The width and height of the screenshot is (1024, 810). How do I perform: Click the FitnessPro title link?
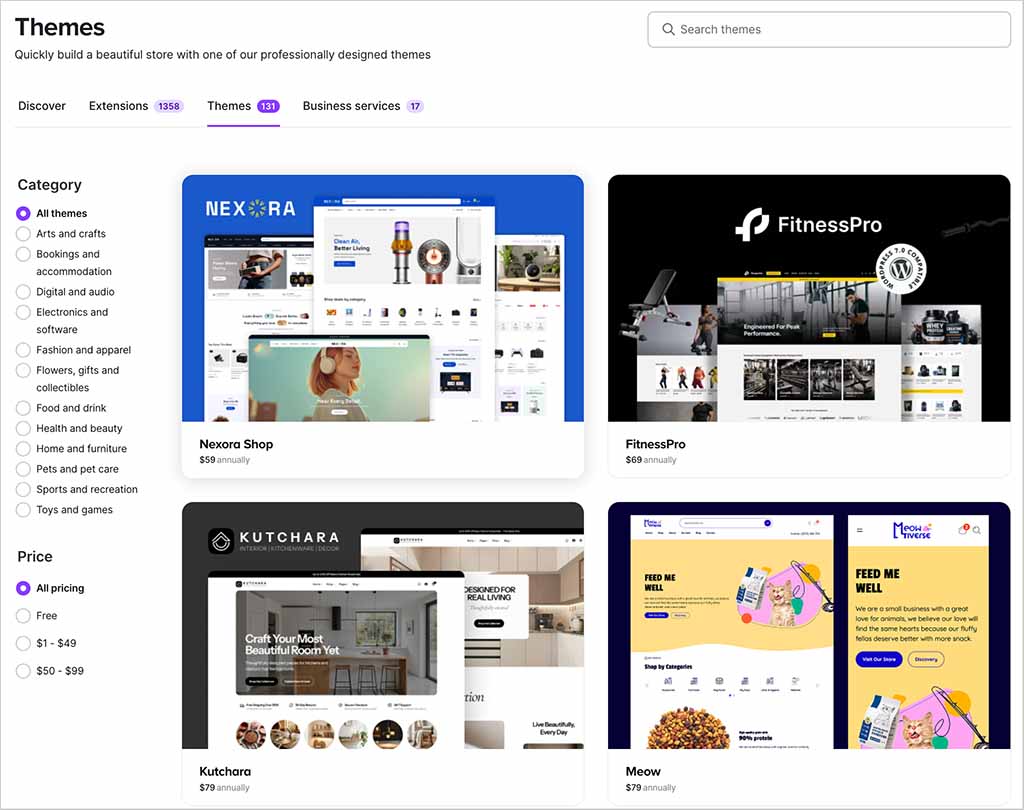(x=656, y=444)
